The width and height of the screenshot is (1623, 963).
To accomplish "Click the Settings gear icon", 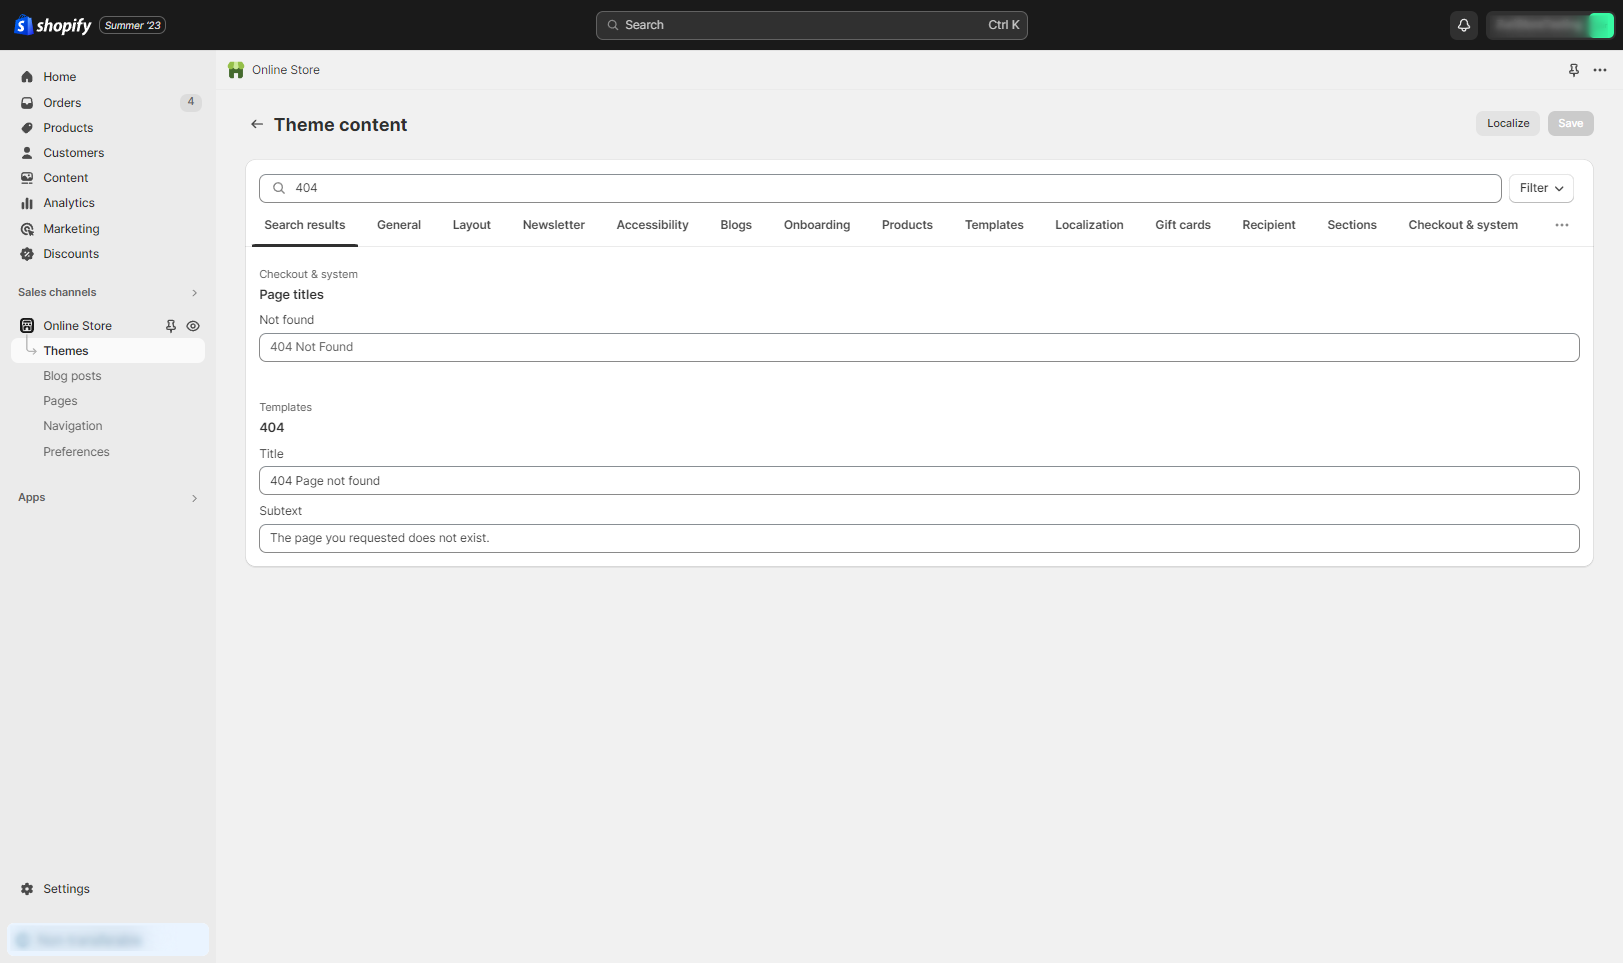I will tap(27, 889).
